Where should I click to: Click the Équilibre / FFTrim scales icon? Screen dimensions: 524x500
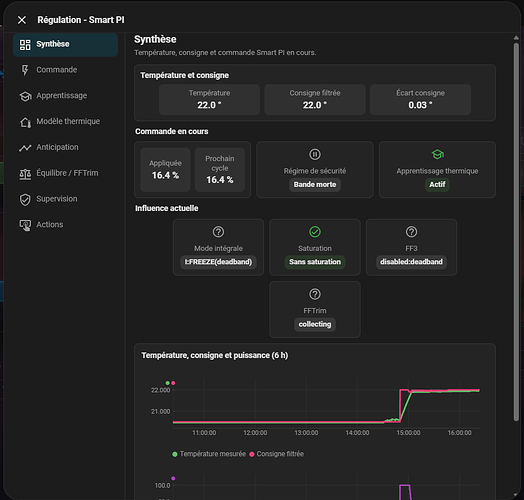coord(25,173)
